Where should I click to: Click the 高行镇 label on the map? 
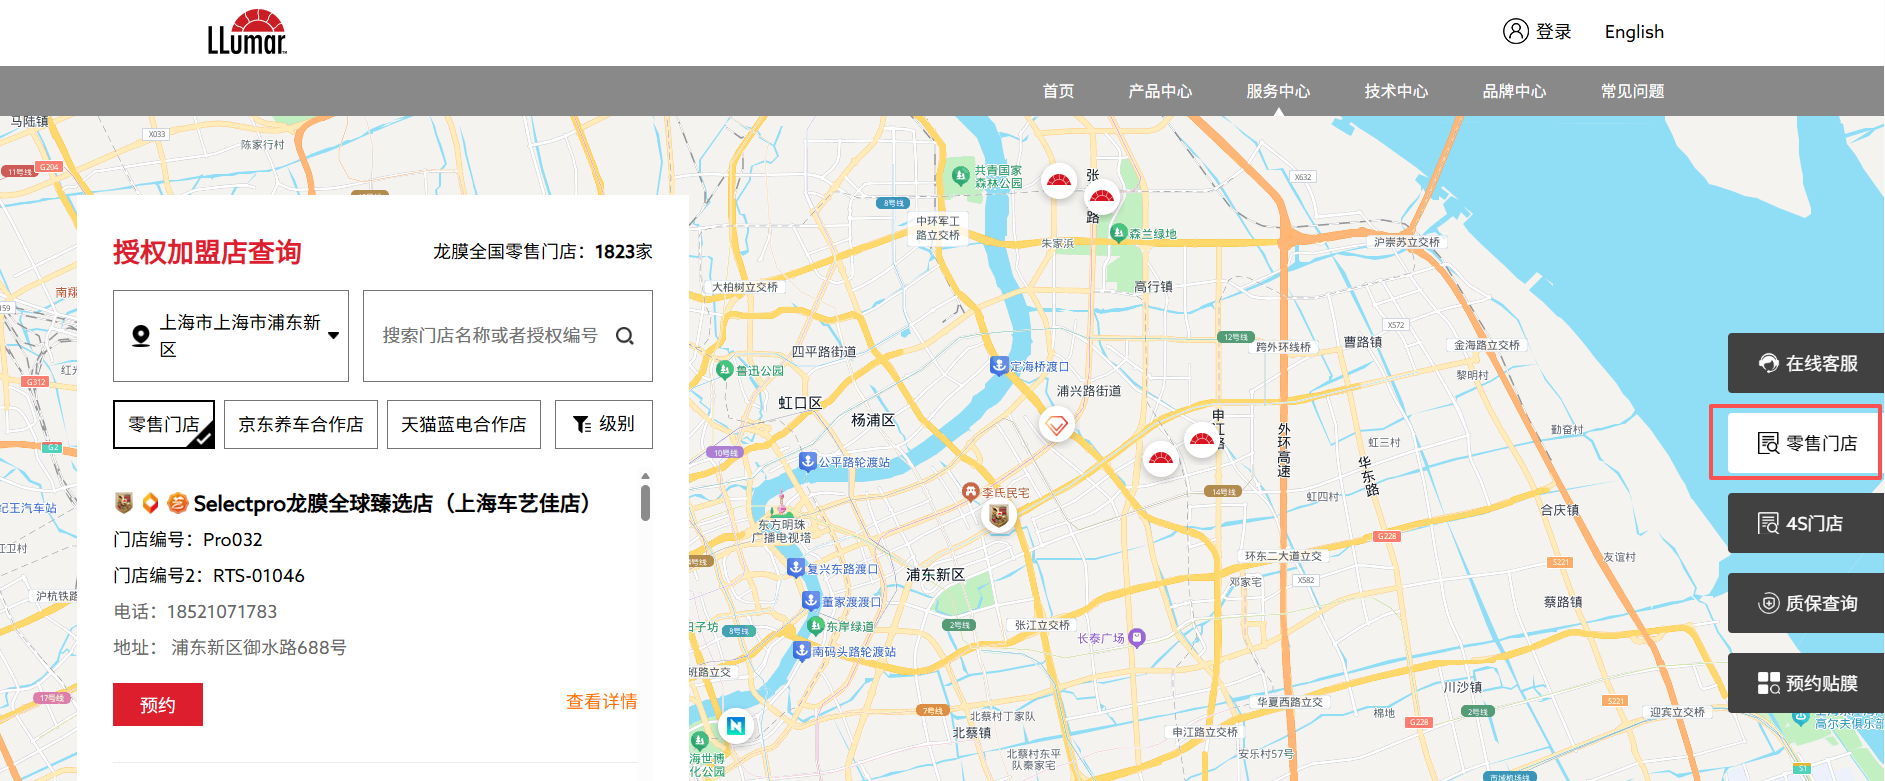coord(1154,287)
